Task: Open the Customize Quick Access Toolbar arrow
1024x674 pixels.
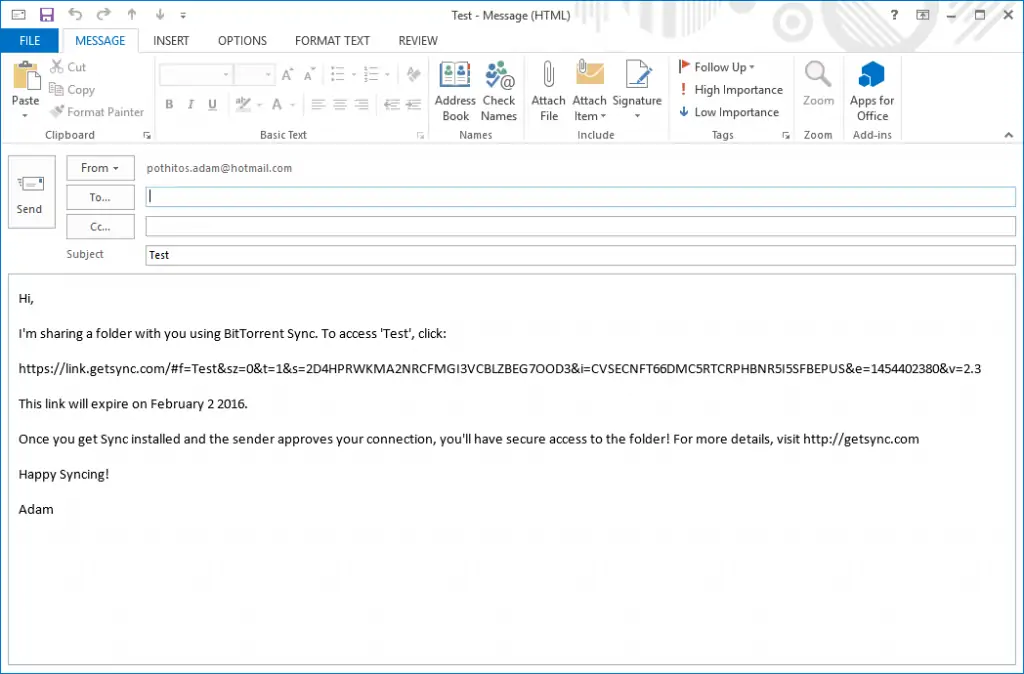Action: (183, 15)
